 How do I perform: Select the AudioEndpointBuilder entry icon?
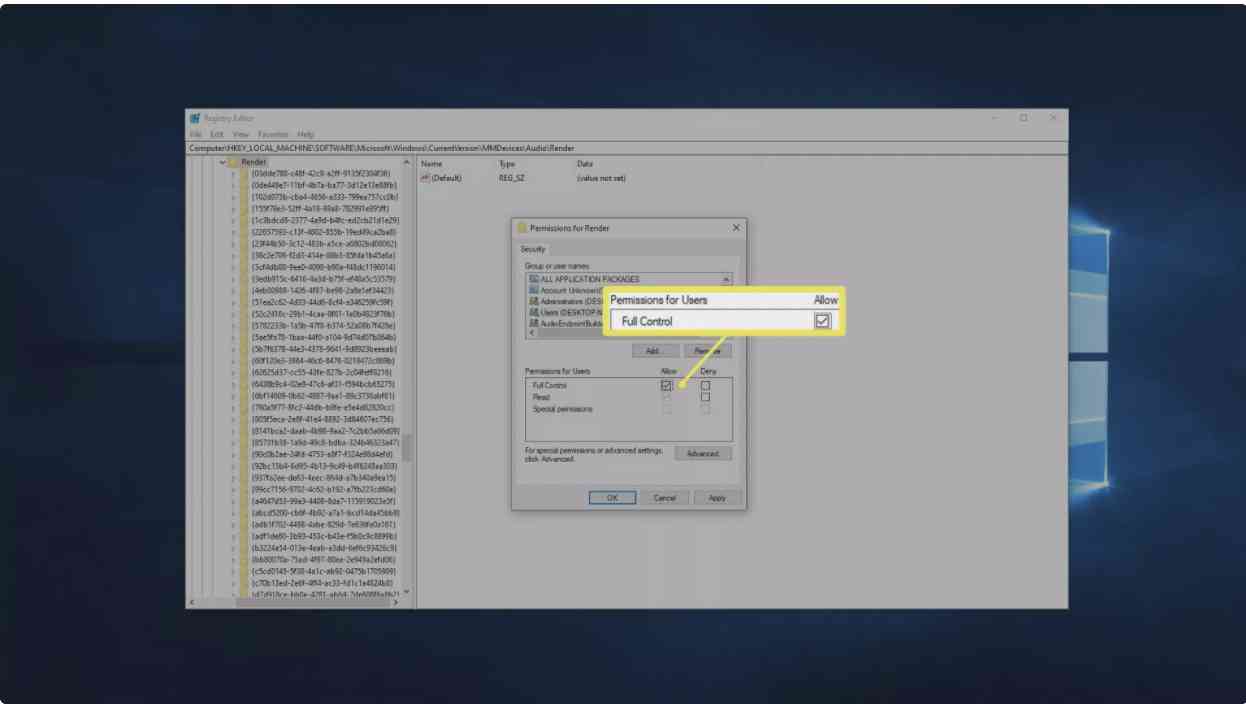[533, 323]
